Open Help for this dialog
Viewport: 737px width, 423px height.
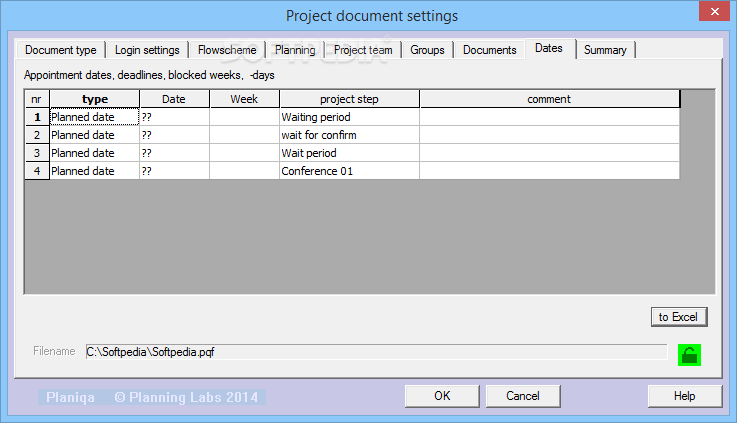point(684,396)
